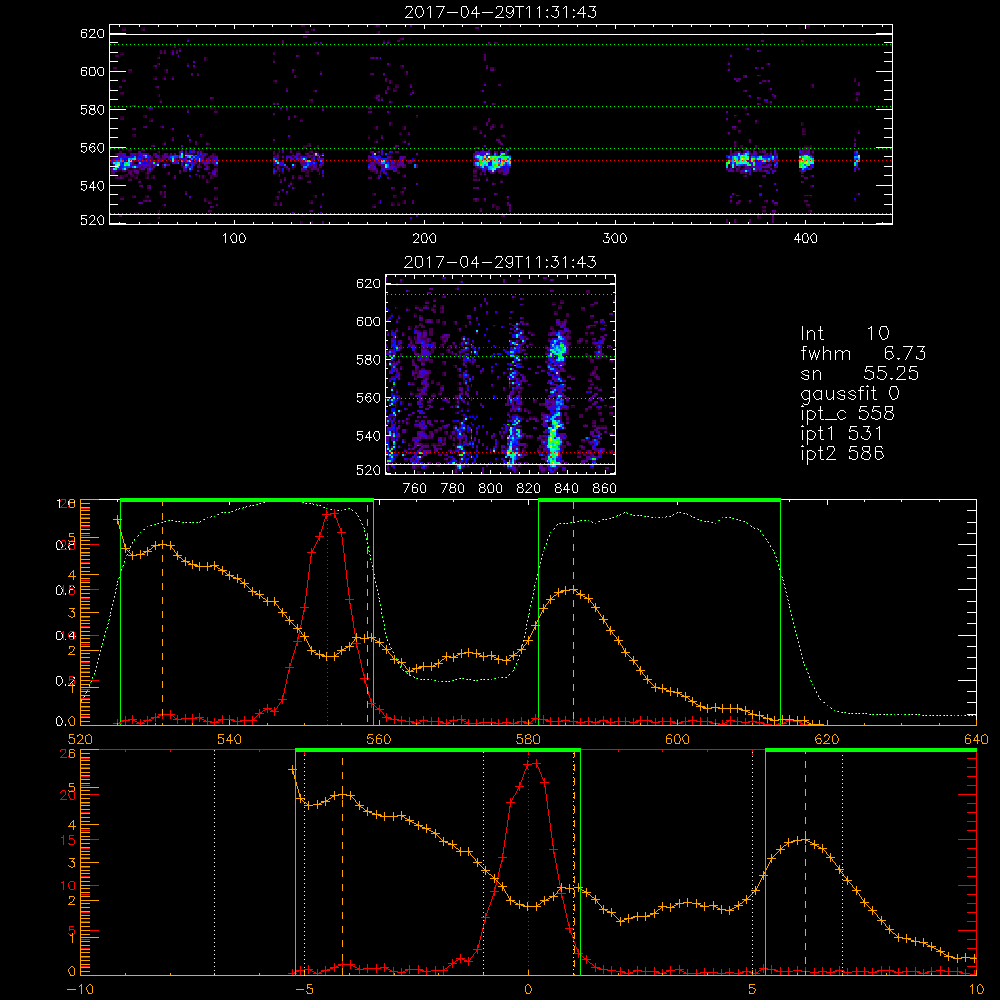Click red y-axis label '20' of bottom plot
This screenshot has height=1000, width=1000.
point(68,795)
